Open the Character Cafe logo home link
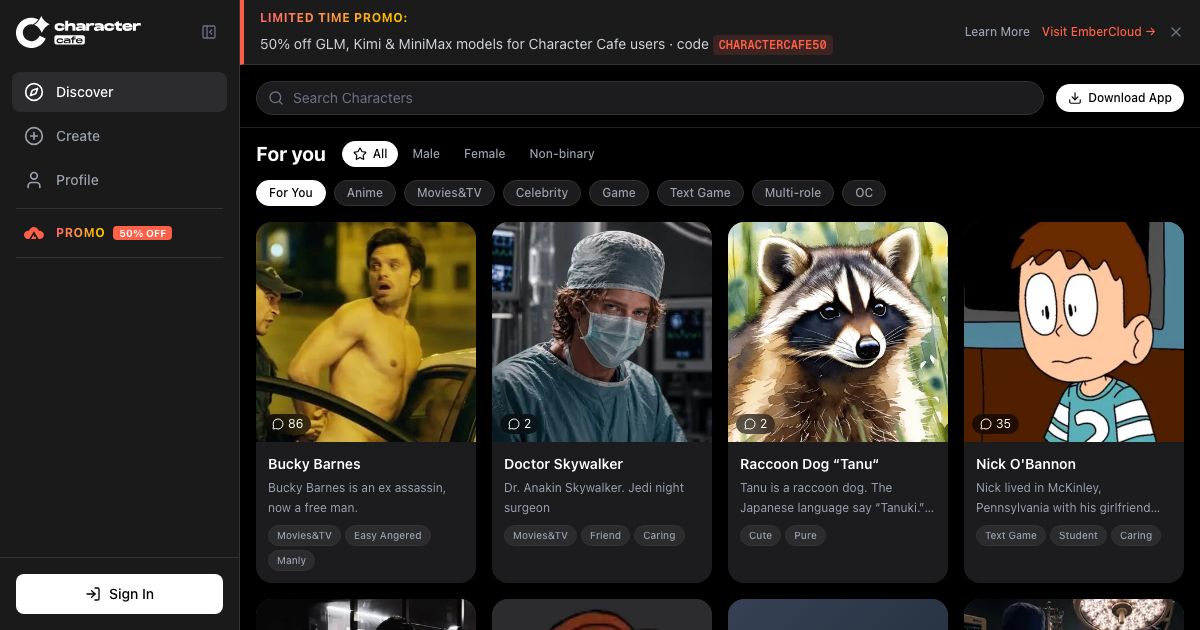 click(x=78, y=32)
